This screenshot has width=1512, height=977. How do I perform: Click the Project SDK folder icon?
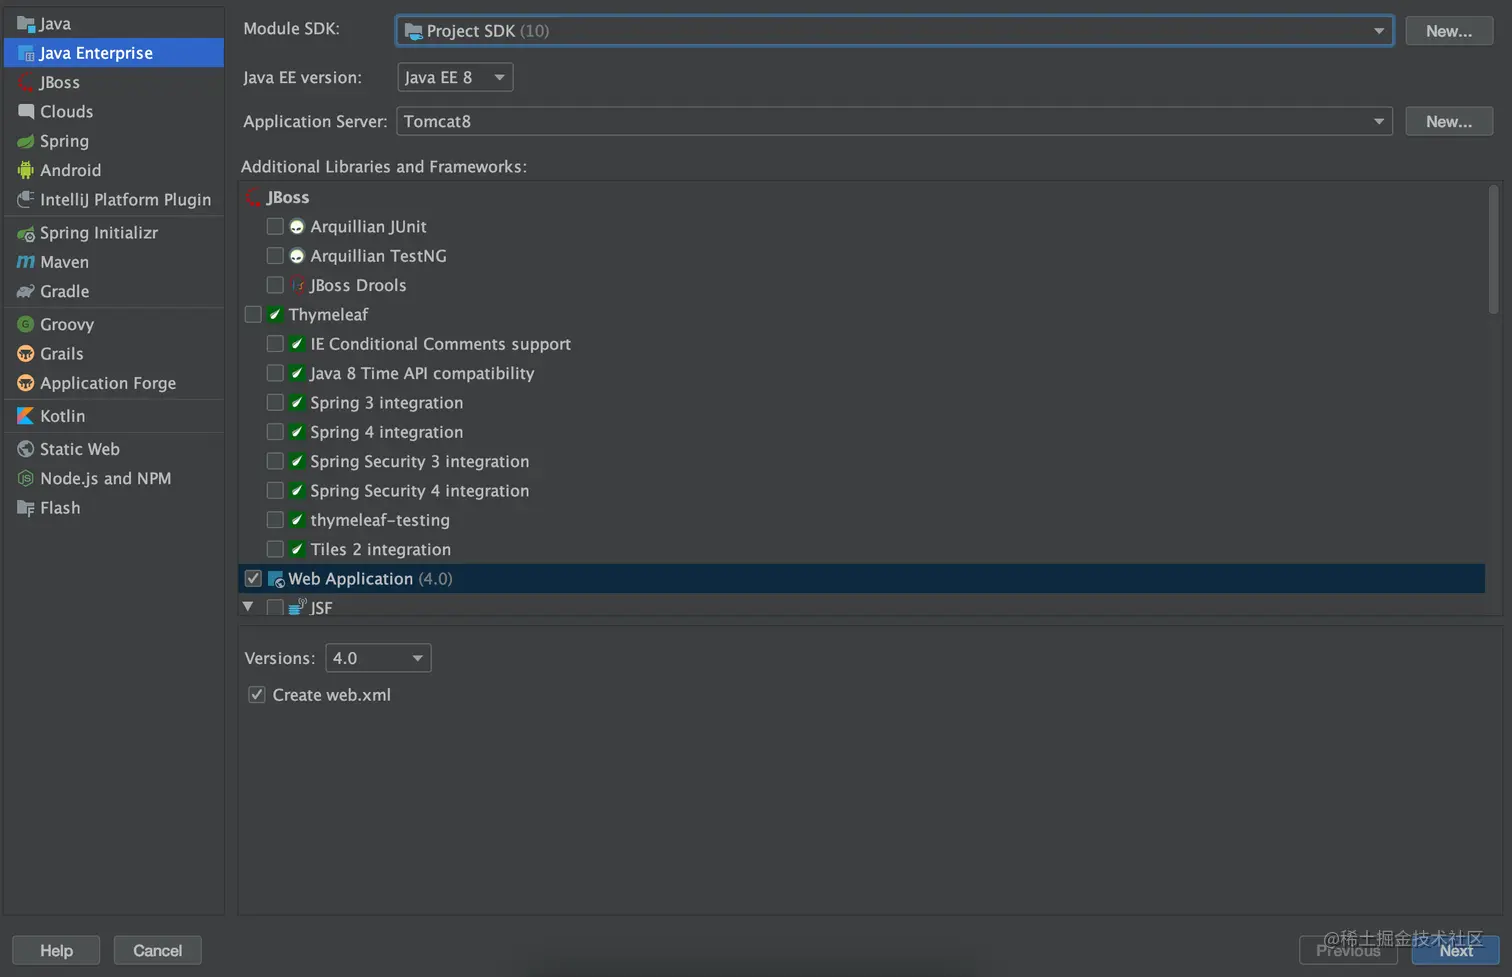click(413, 31)
